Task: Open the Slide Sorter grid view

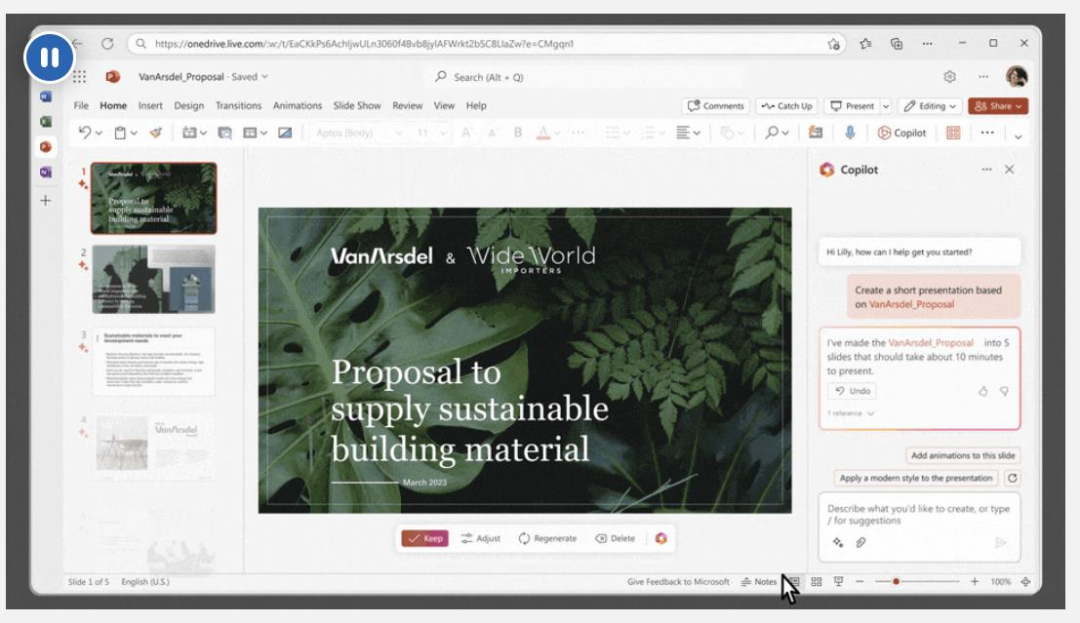Action: click(816, 582)
